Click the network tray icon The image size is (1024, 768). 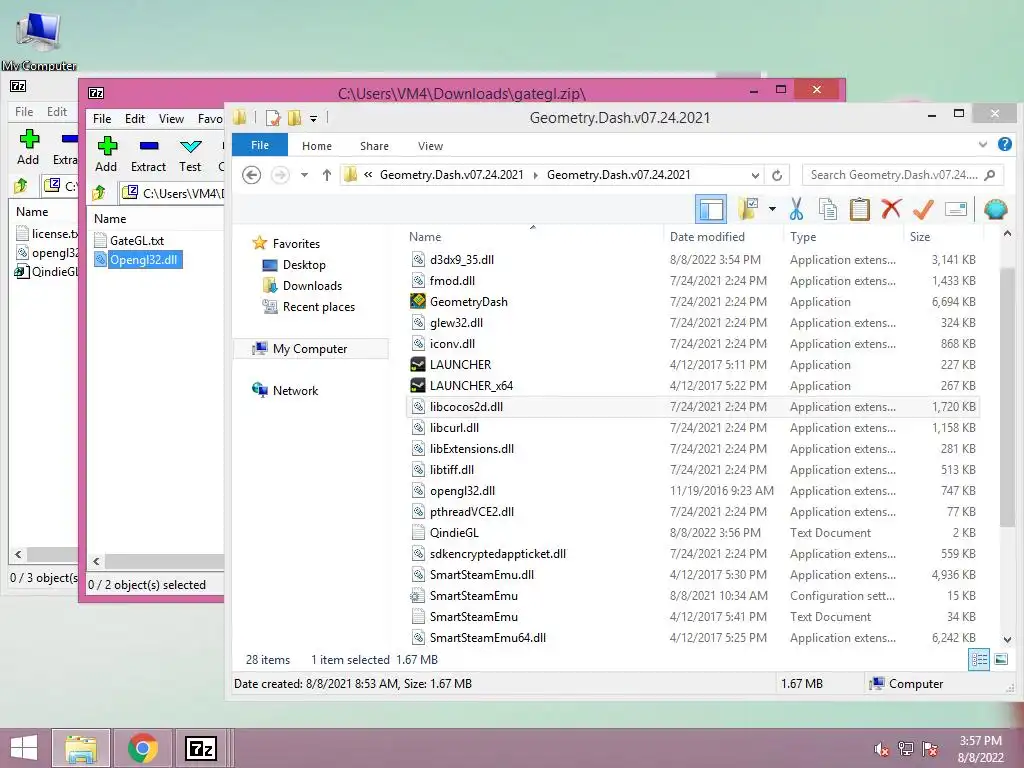[x=905, y=749]
